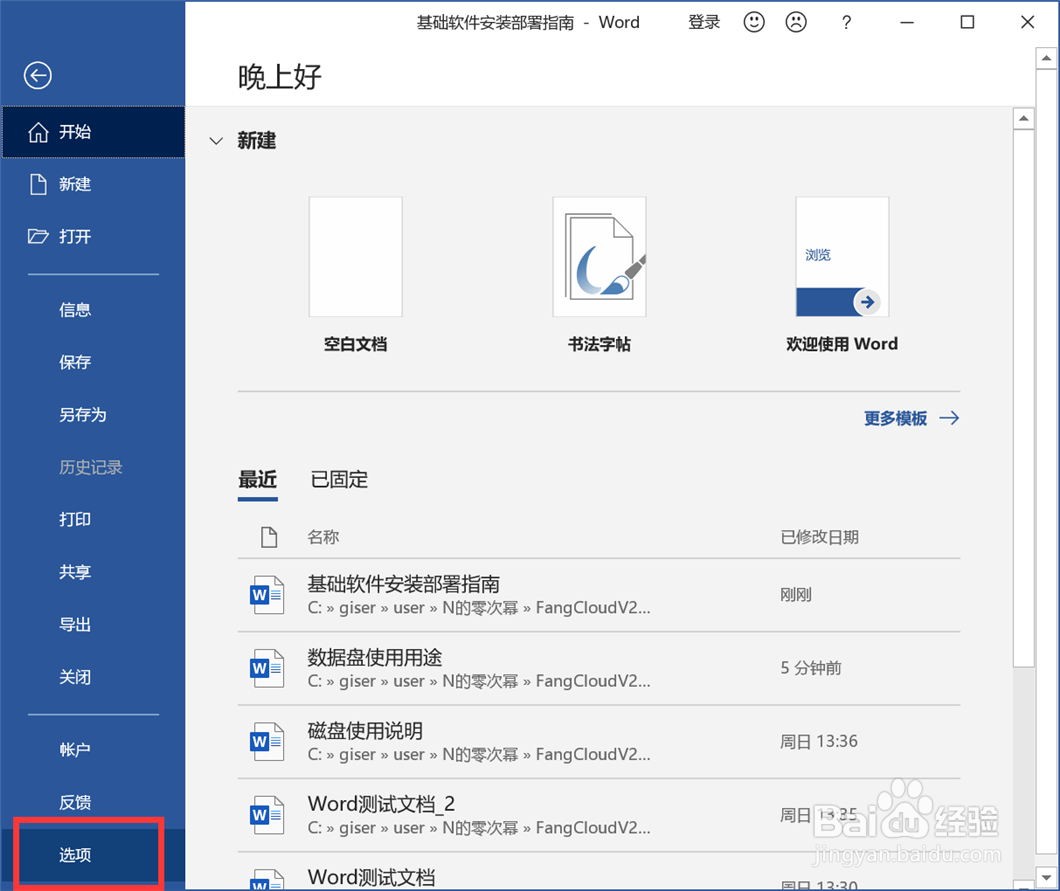
Task: Choose the 书法字帖 template thumbnail
Action: click(x=599, y=257)
